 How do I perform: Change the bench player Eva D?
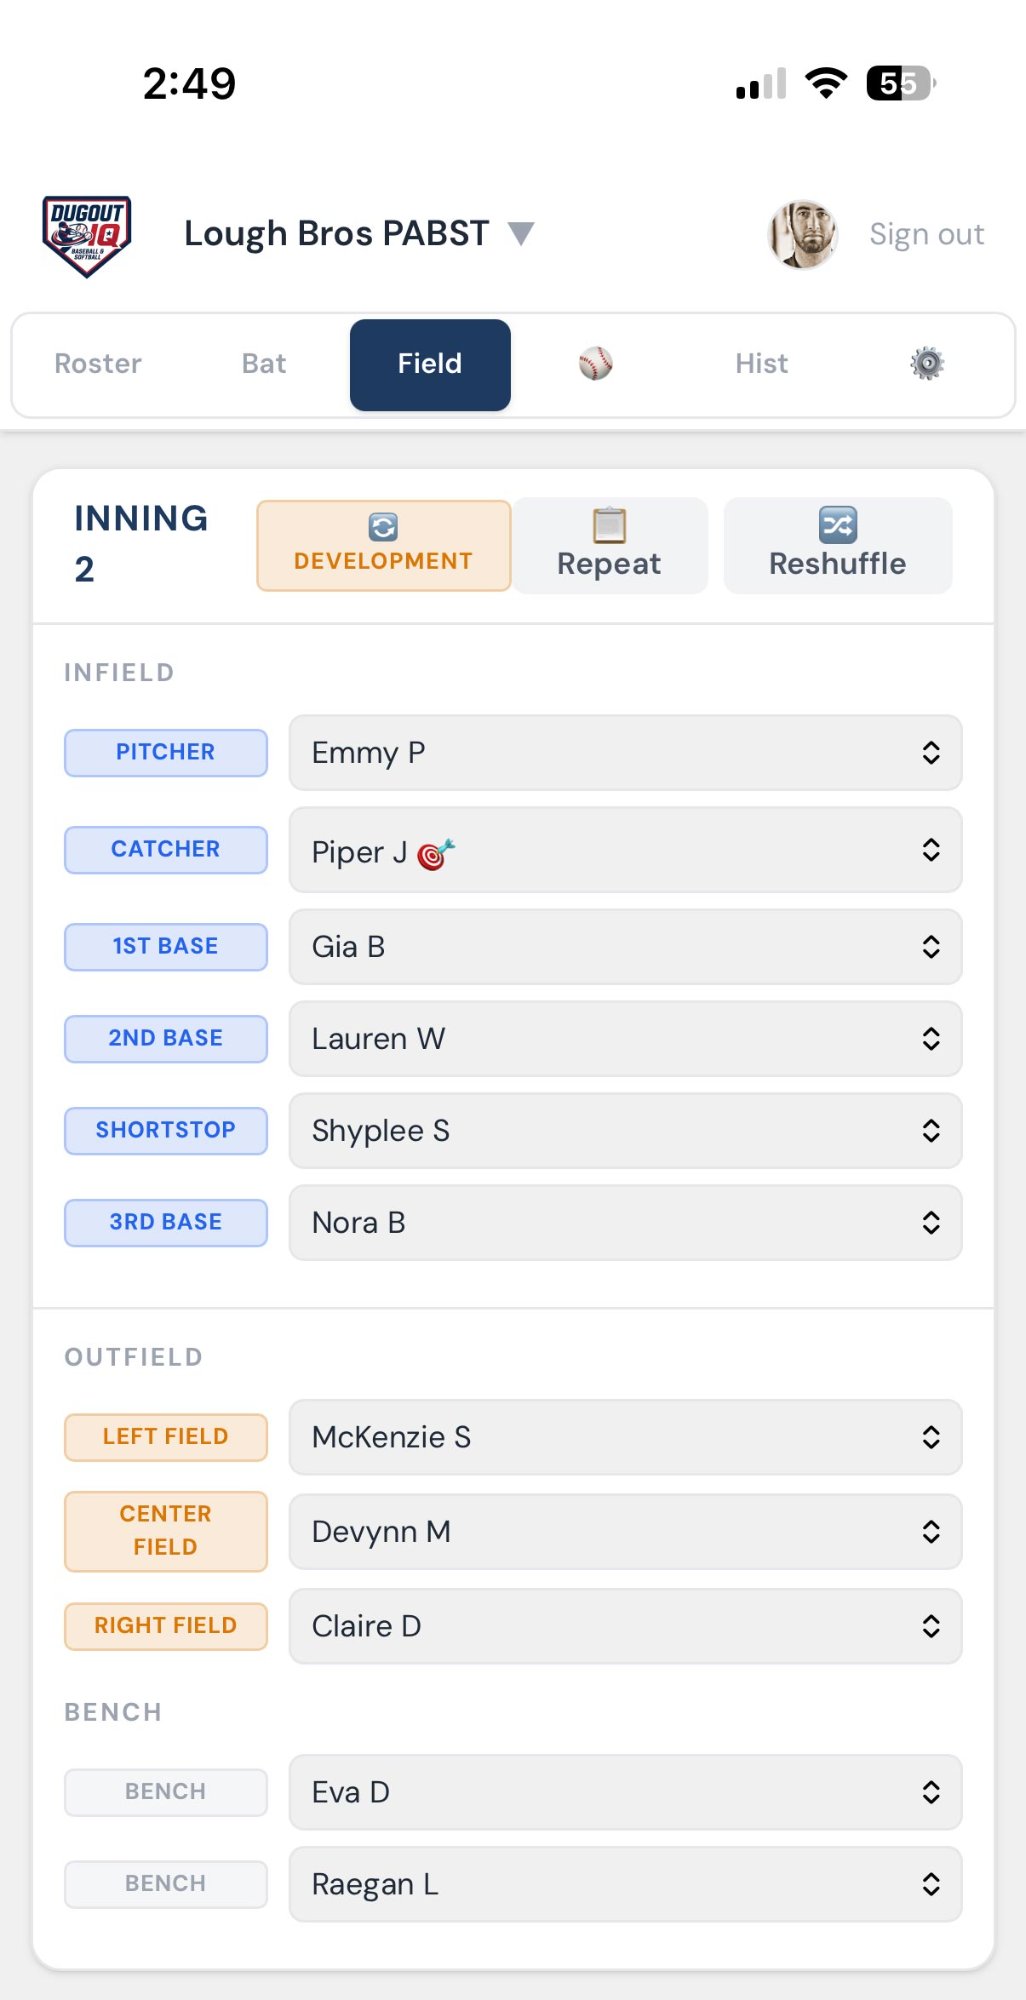(x=625, y=1792)
